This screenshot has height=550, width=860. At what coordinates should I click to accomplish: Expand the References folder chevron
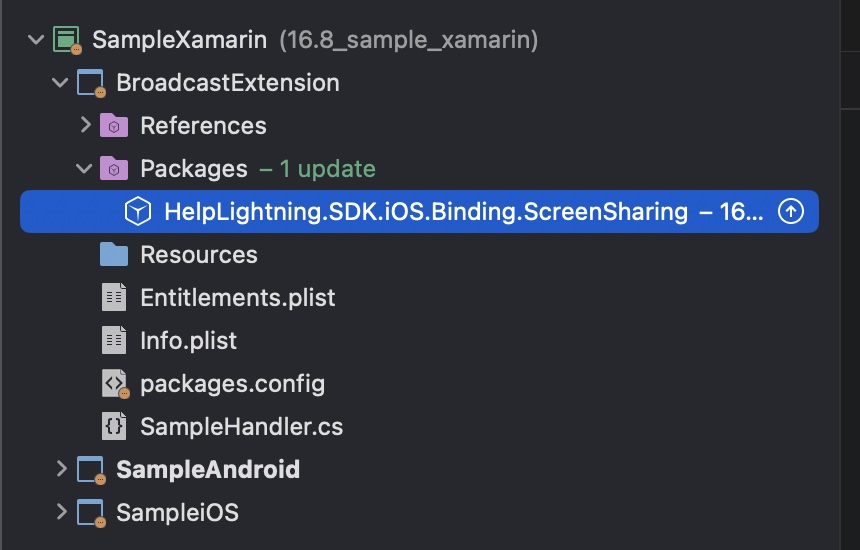tap(86, 125)
